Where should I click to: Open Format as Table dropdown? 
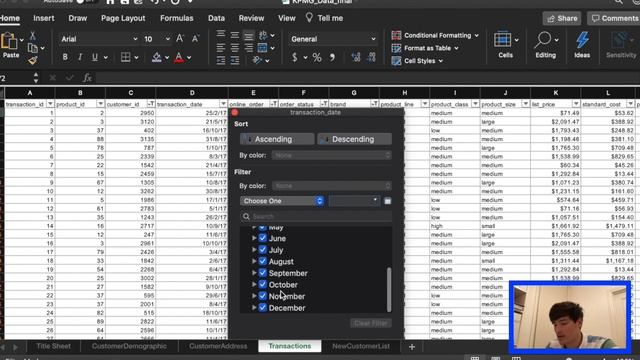click(425, 48)
